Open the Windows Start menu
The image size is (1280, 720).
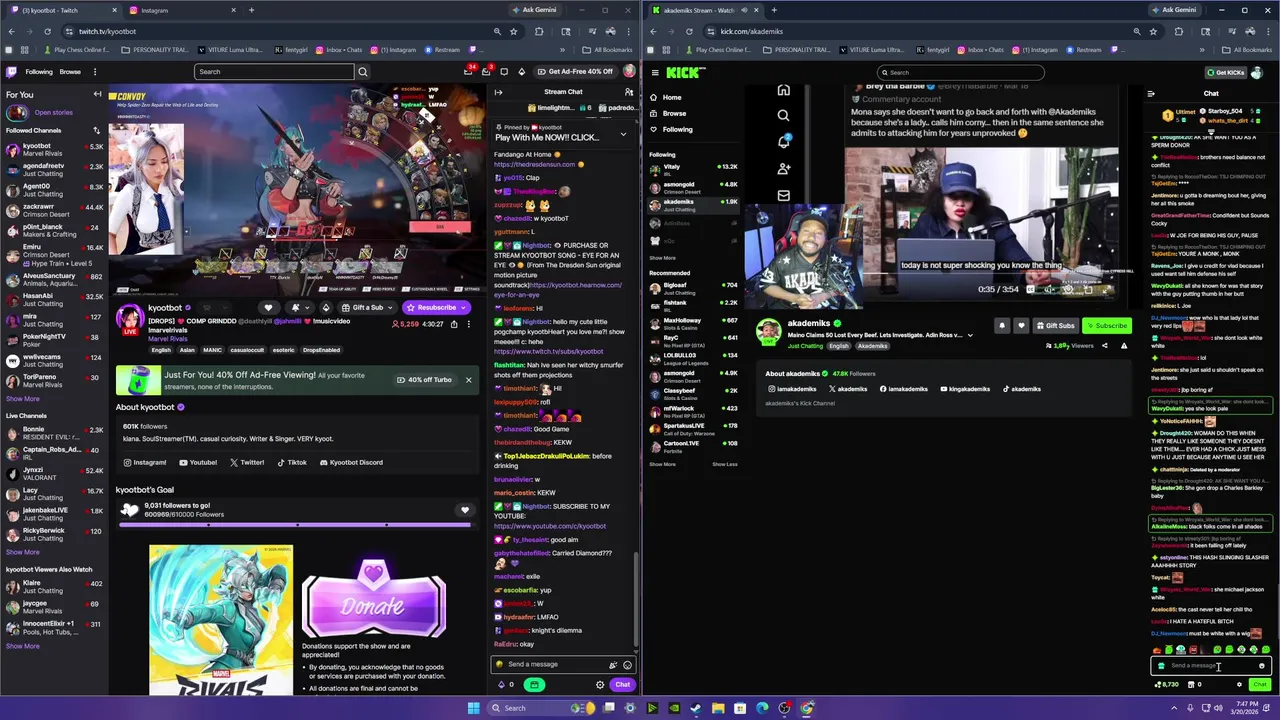click(473, 708)
